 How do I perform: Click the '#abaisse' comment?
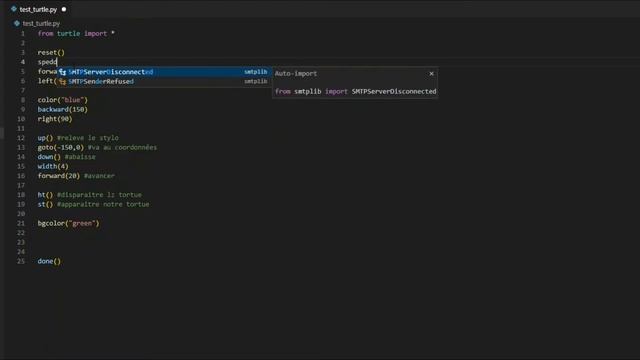tap(80, 157)
